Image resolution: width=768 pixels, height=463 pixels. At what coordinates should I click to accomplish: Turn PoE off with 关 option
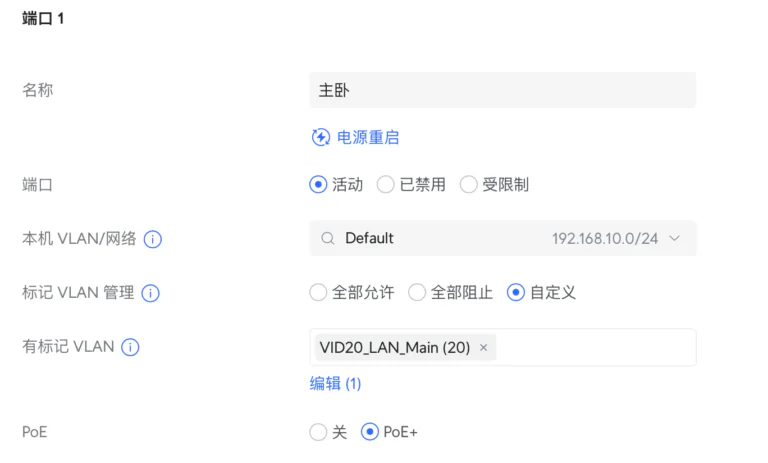click(x=319, y=432)
